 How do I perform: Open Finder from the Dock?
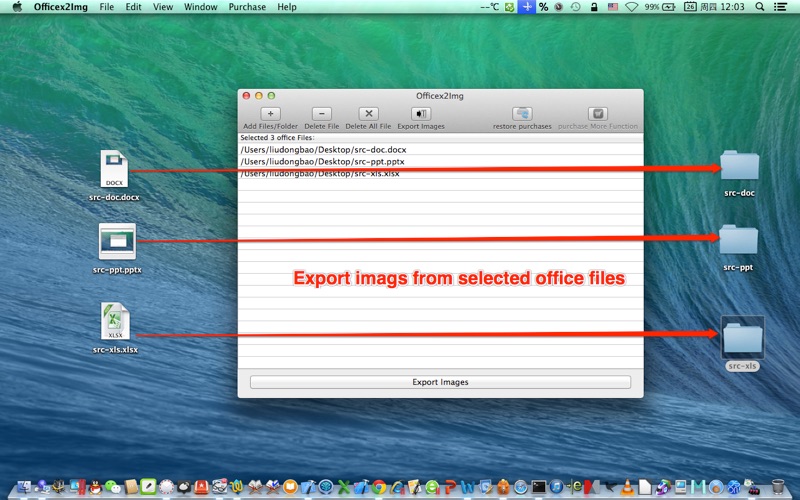click(24, 487)
